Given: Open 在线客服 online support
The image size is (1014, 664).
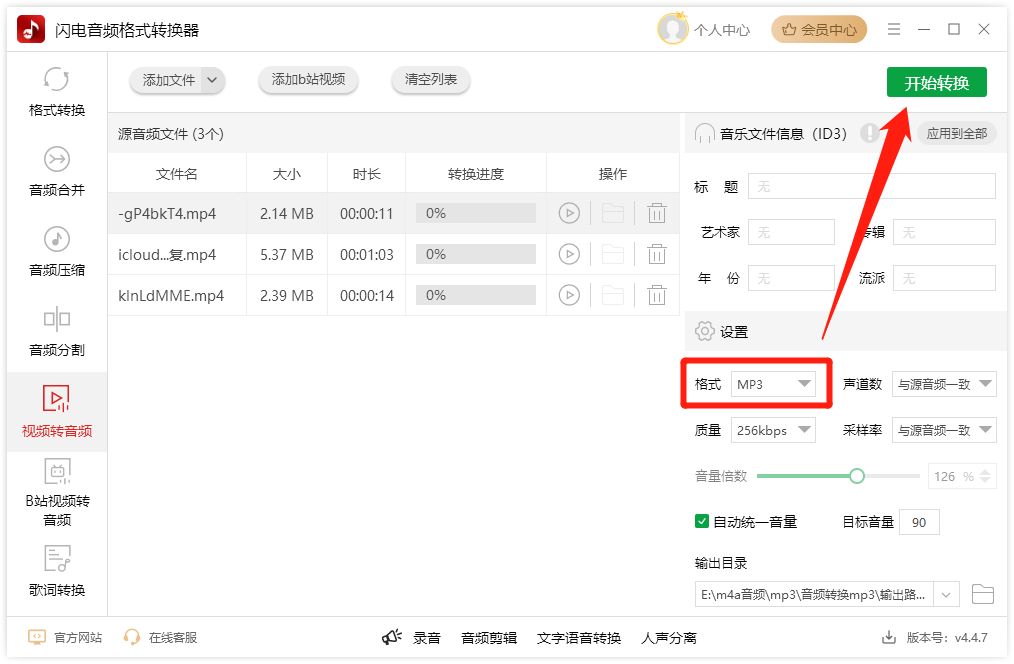Looking at the screenshot, I should [x=160, y=638].
